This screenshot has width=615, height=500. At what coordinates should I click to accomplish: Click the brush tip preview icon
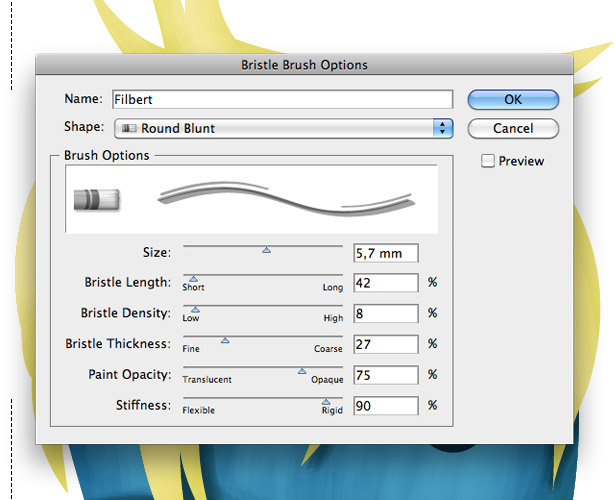96,199
